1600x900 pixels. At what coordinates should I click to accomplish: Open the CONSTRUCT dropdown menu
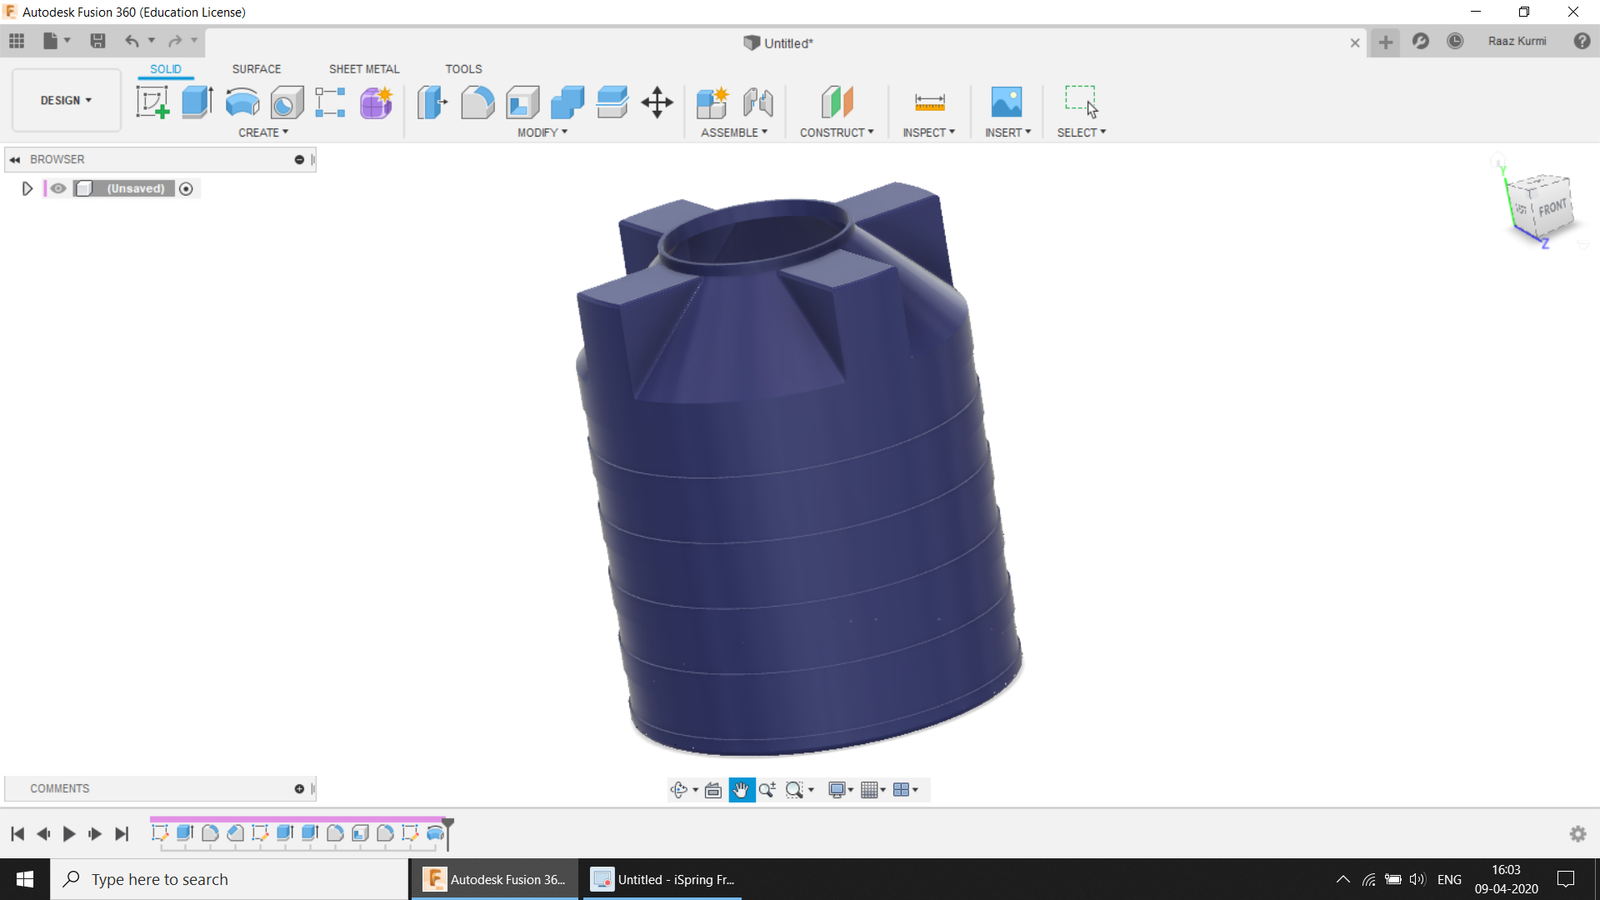point(837,132)
